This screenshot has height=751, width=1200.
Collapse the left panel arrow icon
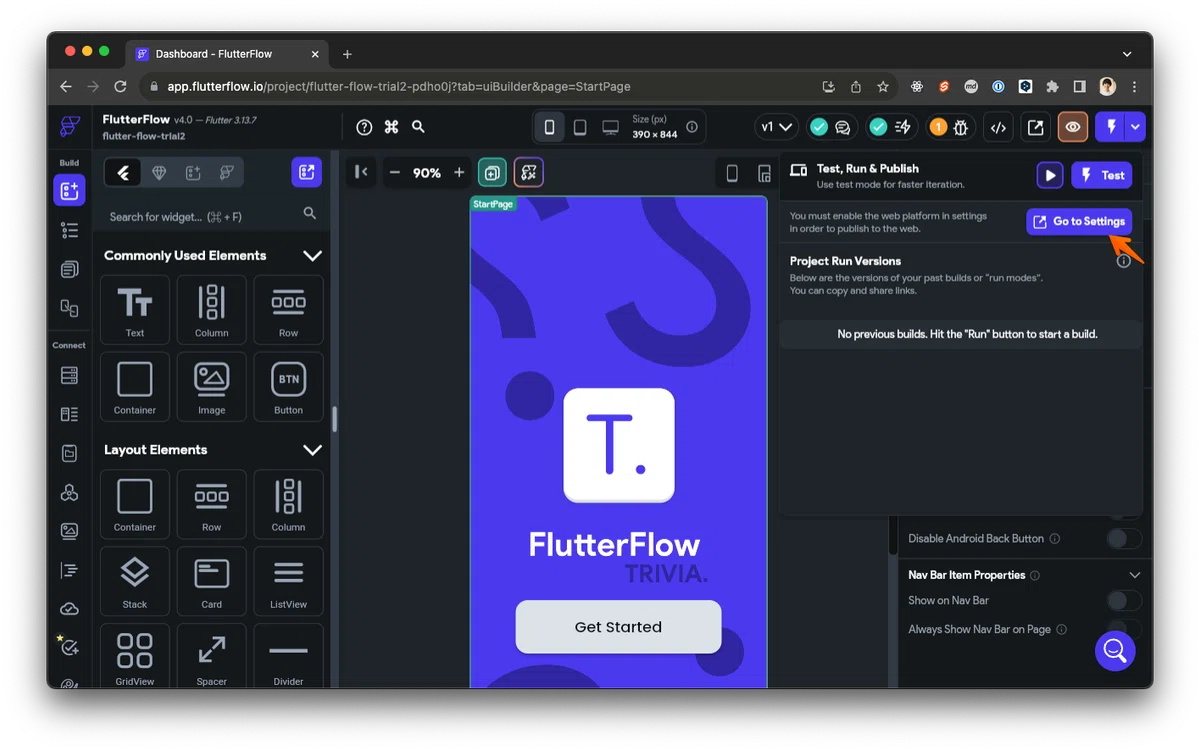coord(361,172)
